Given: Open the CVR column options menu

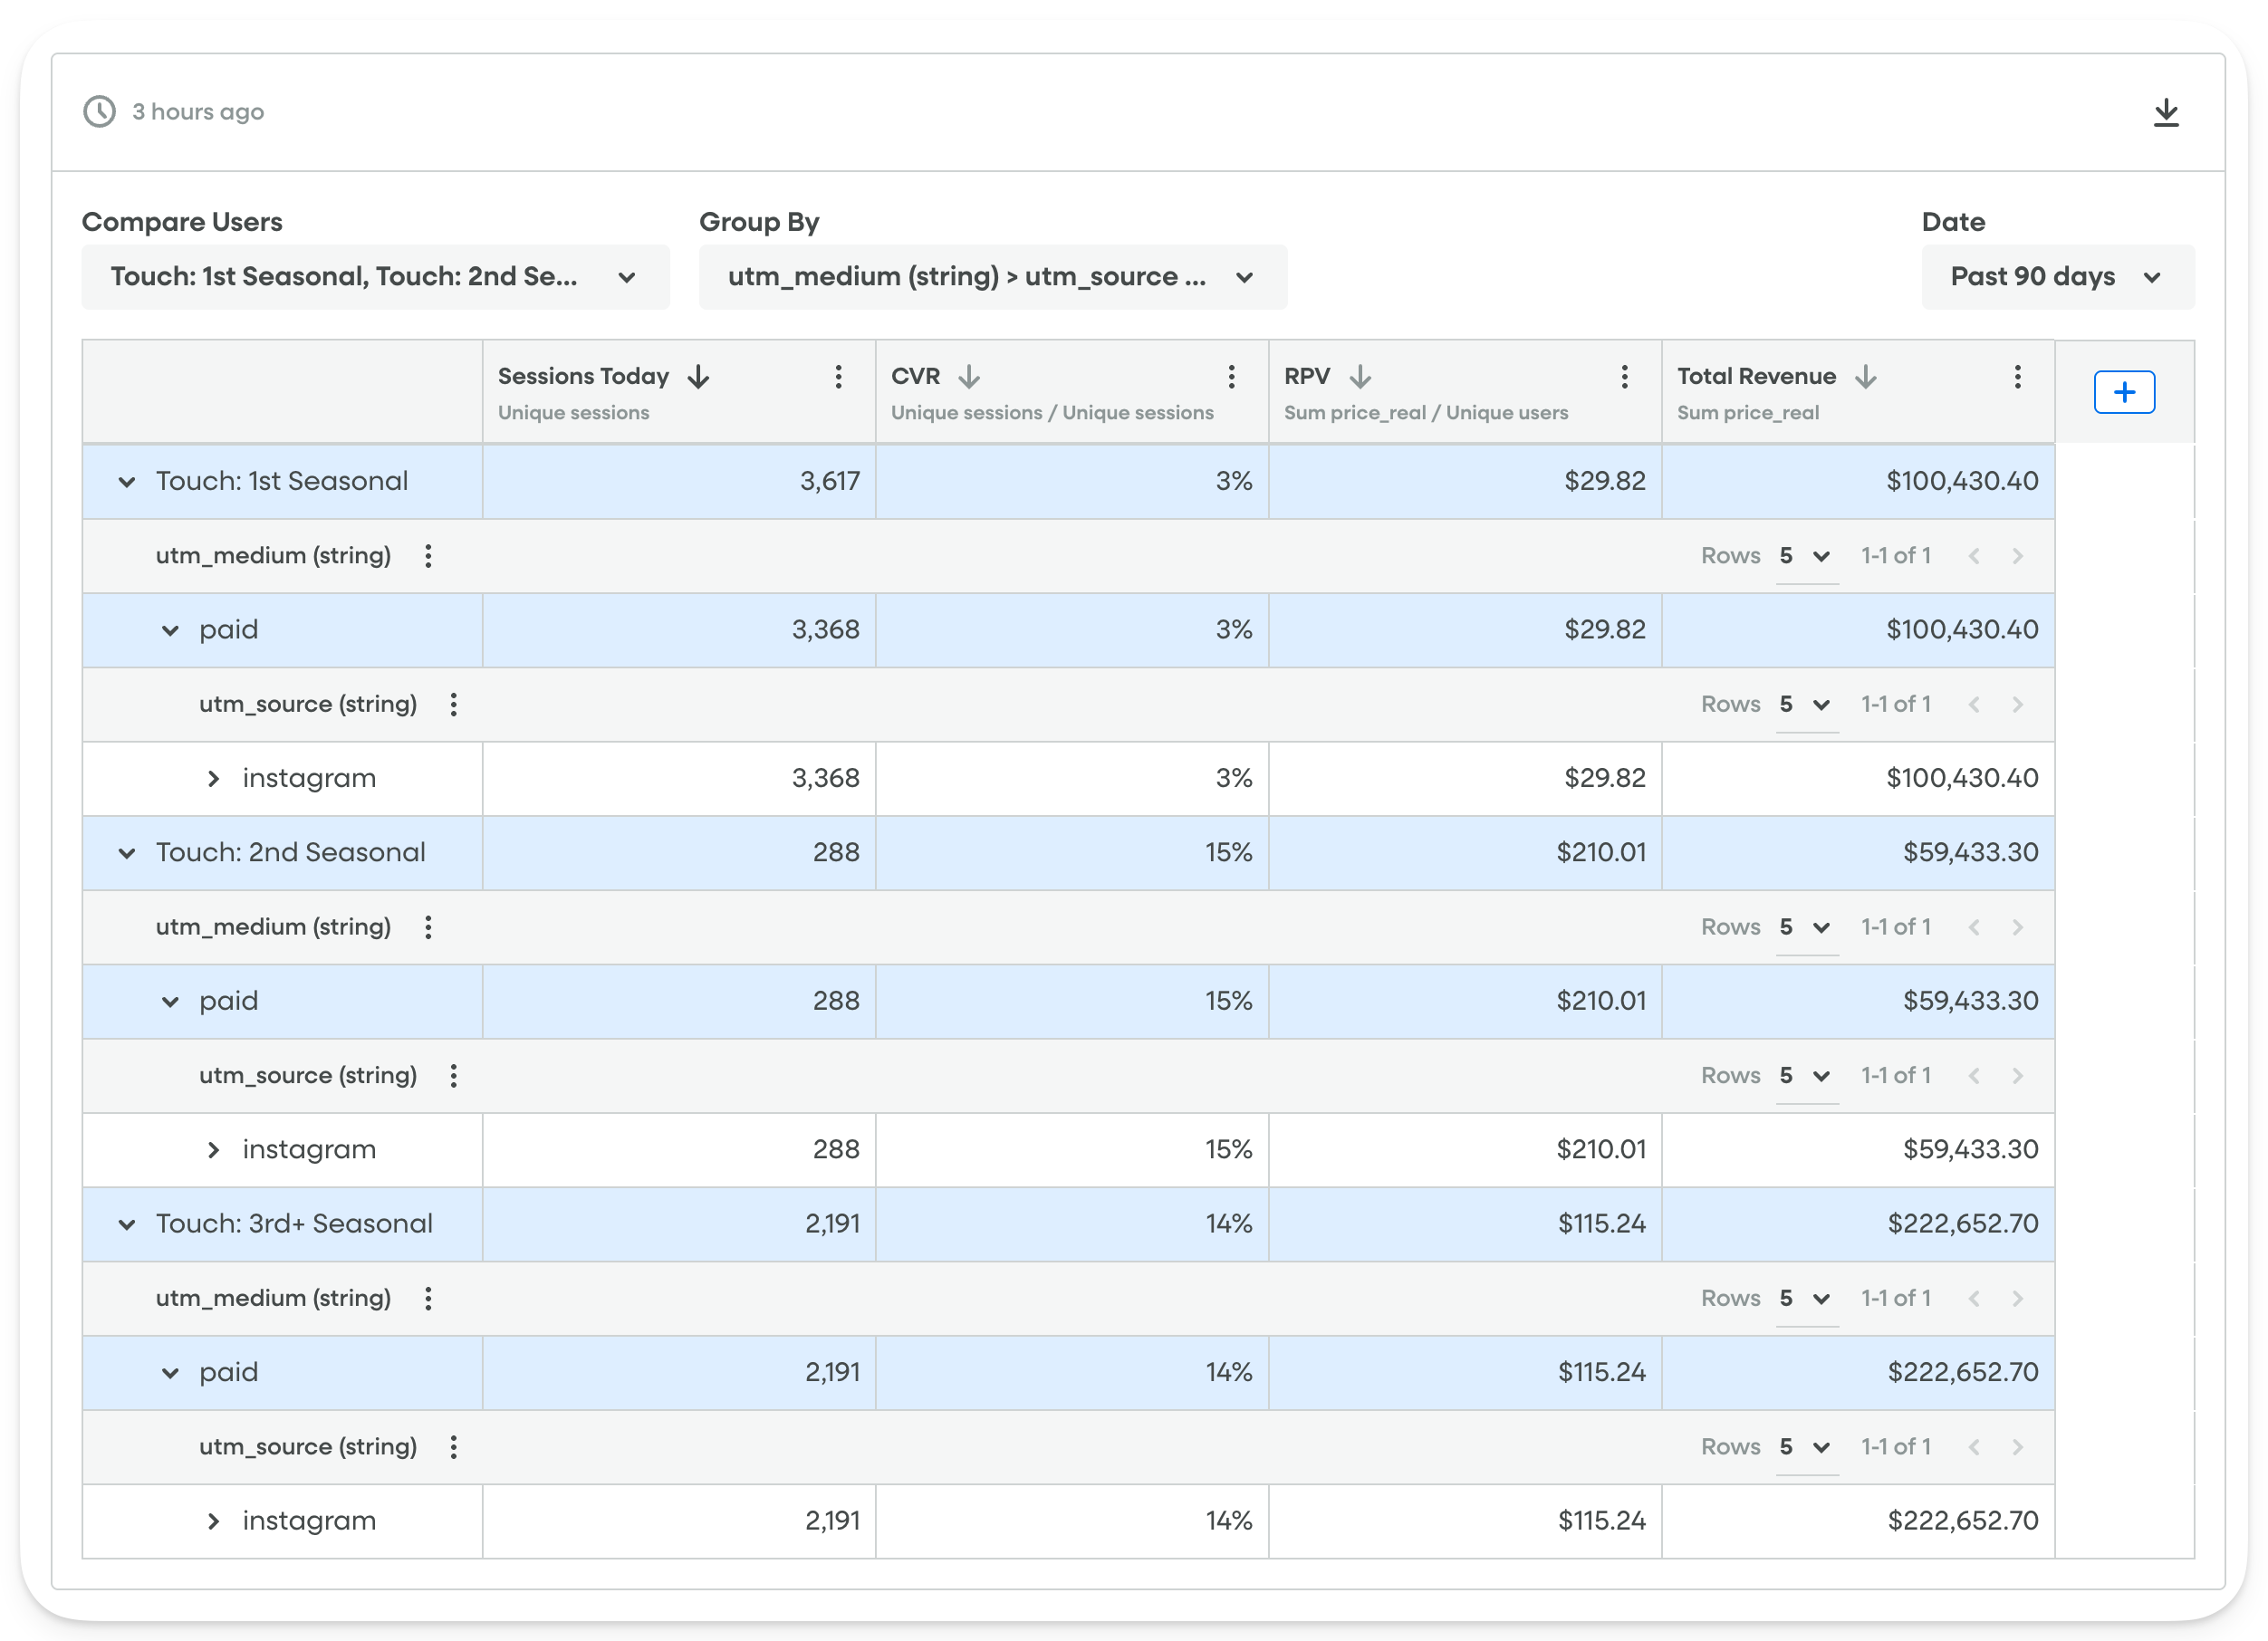Looking at the screenshot, I should point(1231,377).
